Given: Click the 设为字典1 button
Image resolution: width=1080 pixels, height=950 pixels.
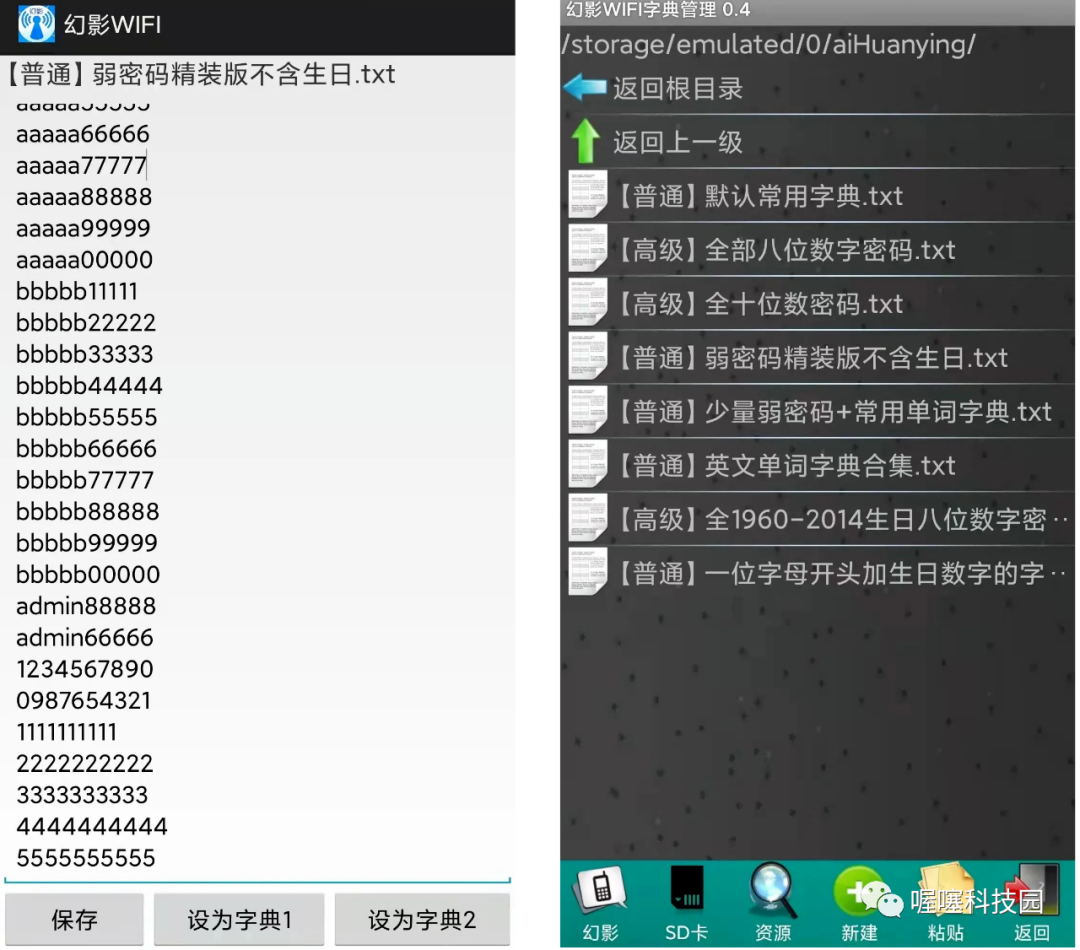Looking at the screenshot, I should [239, 920].
